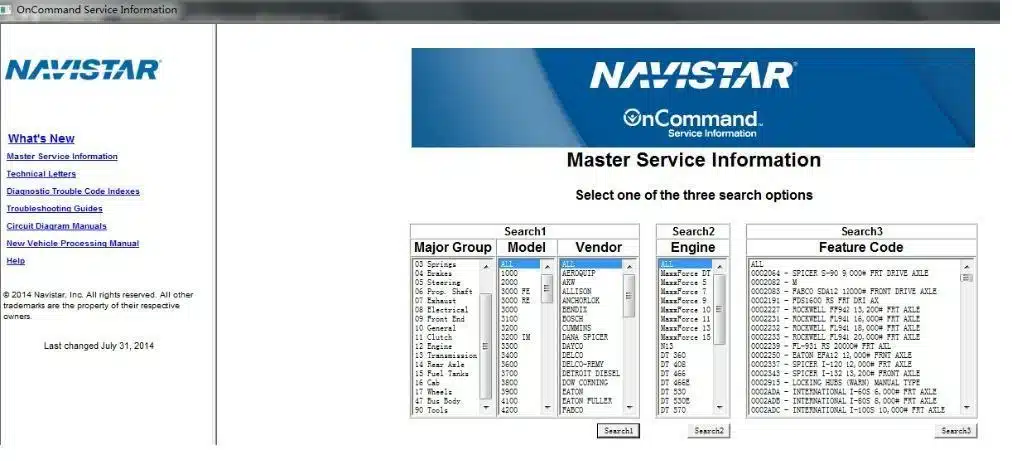
Task: Open the Technical Letters page
Action: 41,174
